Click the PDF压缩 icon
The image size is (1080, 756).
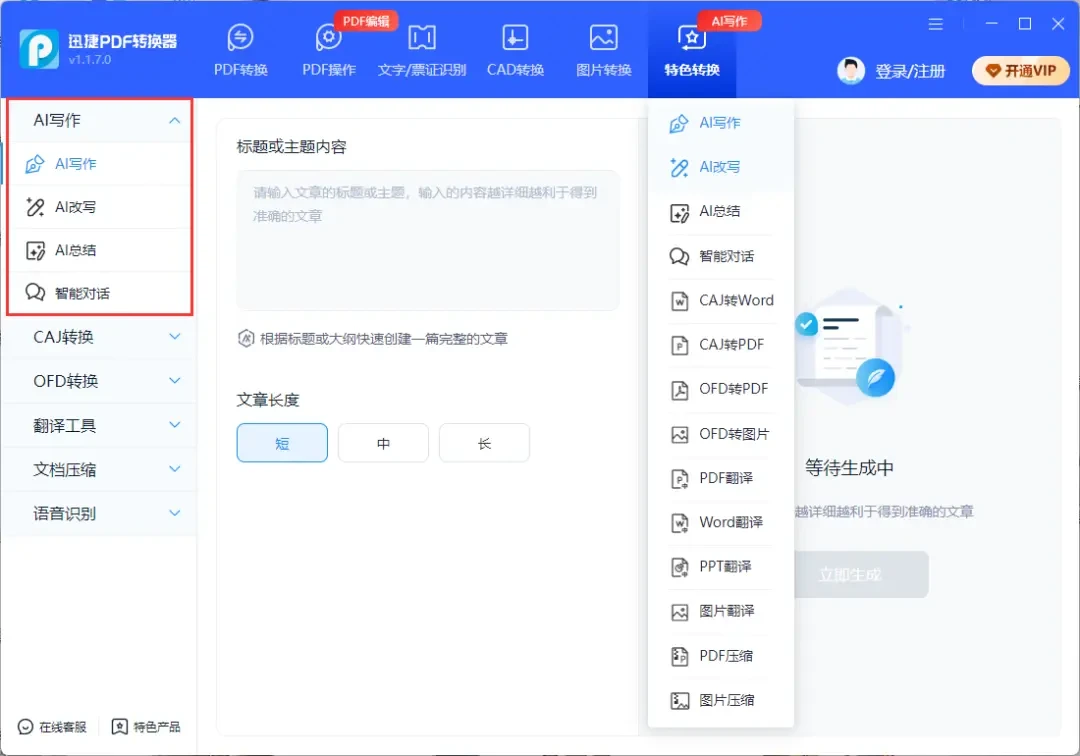point(679,656)
